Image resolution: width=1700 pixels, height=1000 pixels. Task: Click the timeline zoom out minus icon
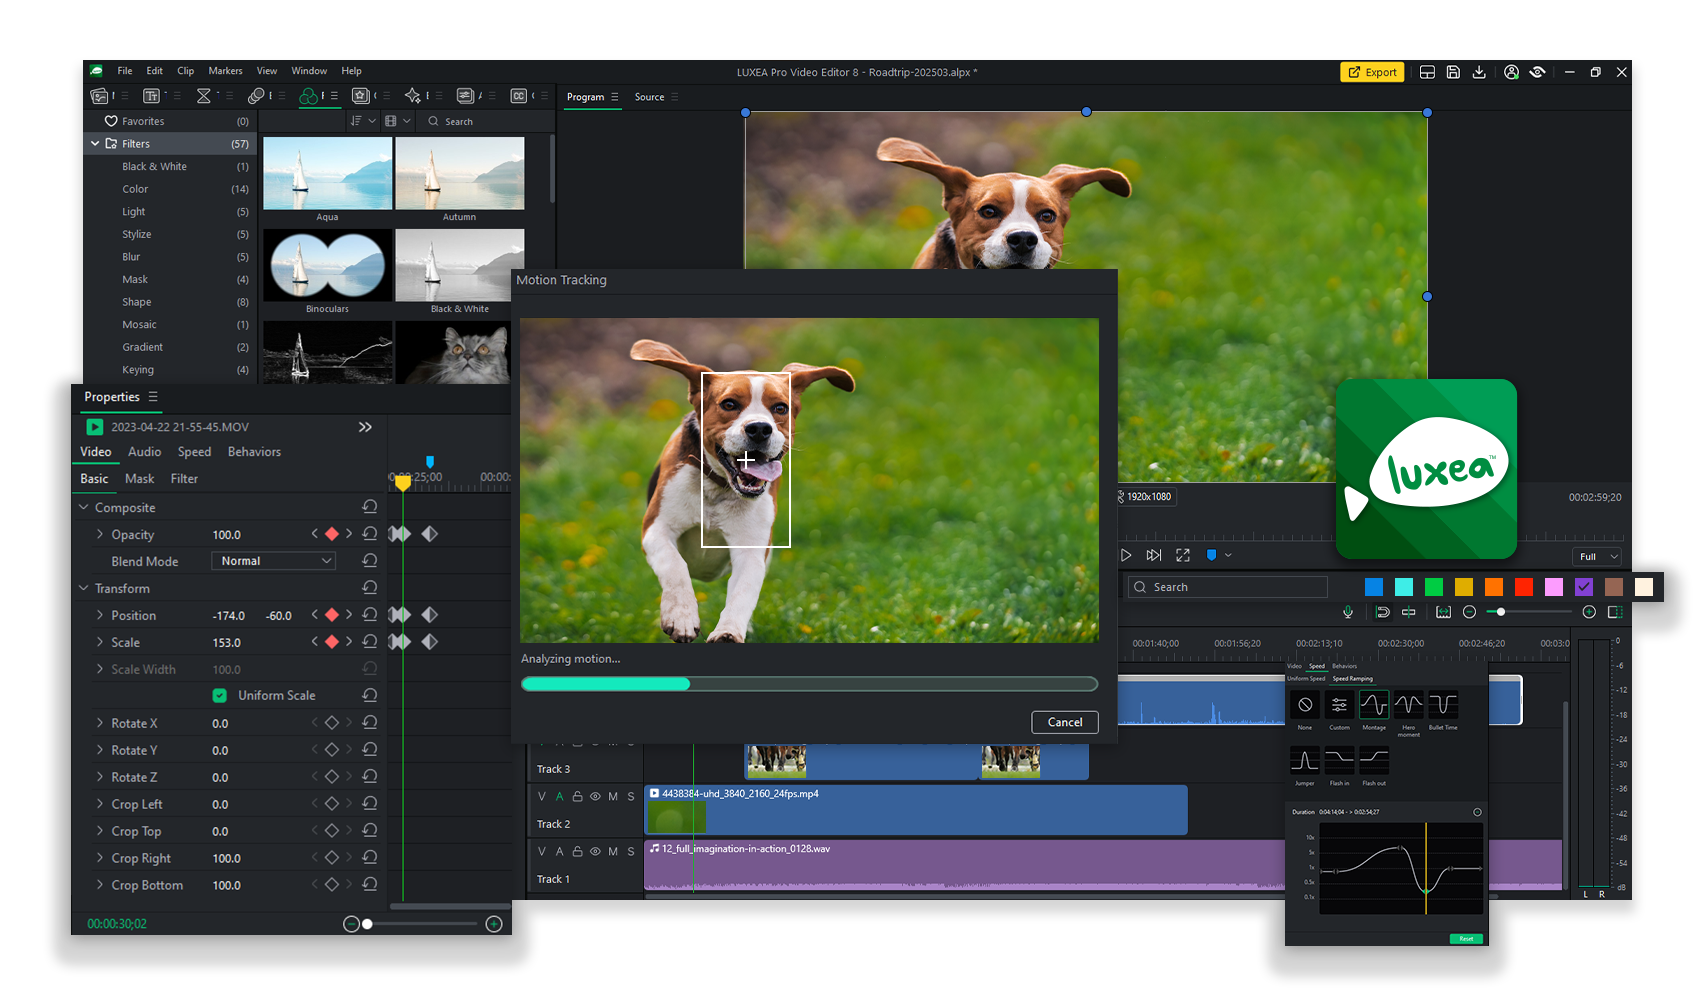coord(1469,612)
